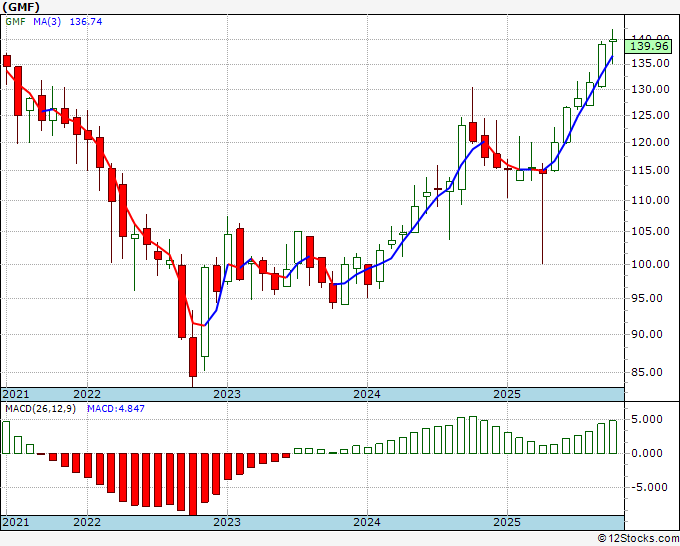
Task: Click 2021 on the MACD panel timeline
Action: (16, 522)
